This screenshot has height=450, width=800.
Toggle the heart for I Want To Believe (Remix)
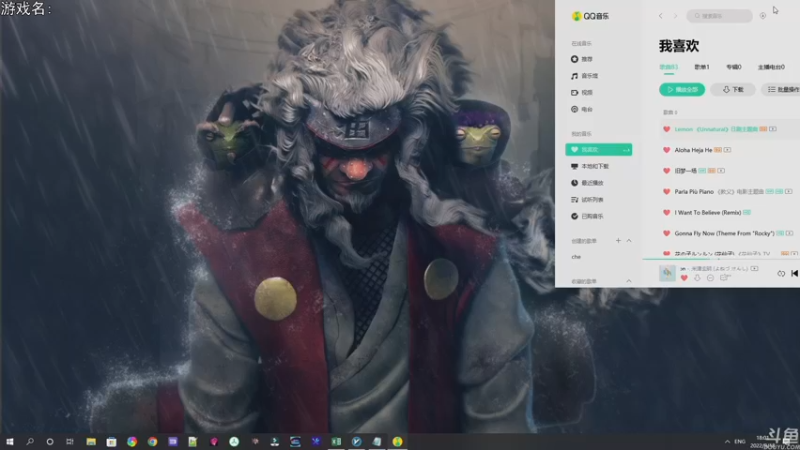coord(666,212)
